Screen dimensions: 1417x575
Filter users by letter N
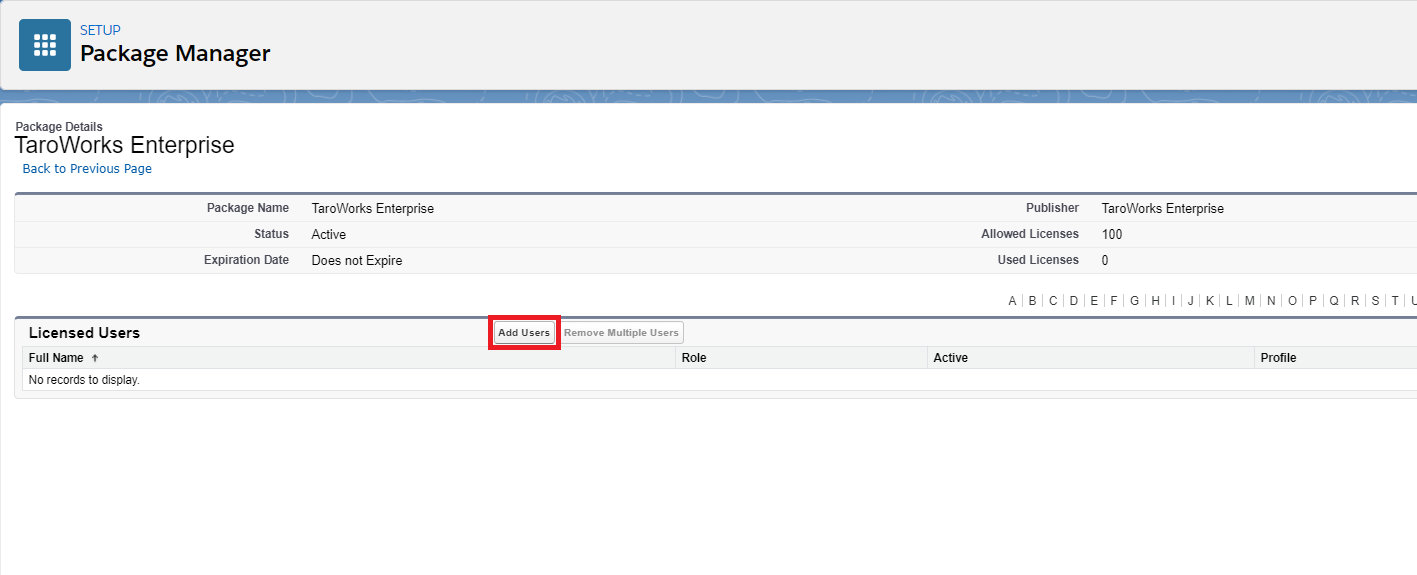(1271, 301)
